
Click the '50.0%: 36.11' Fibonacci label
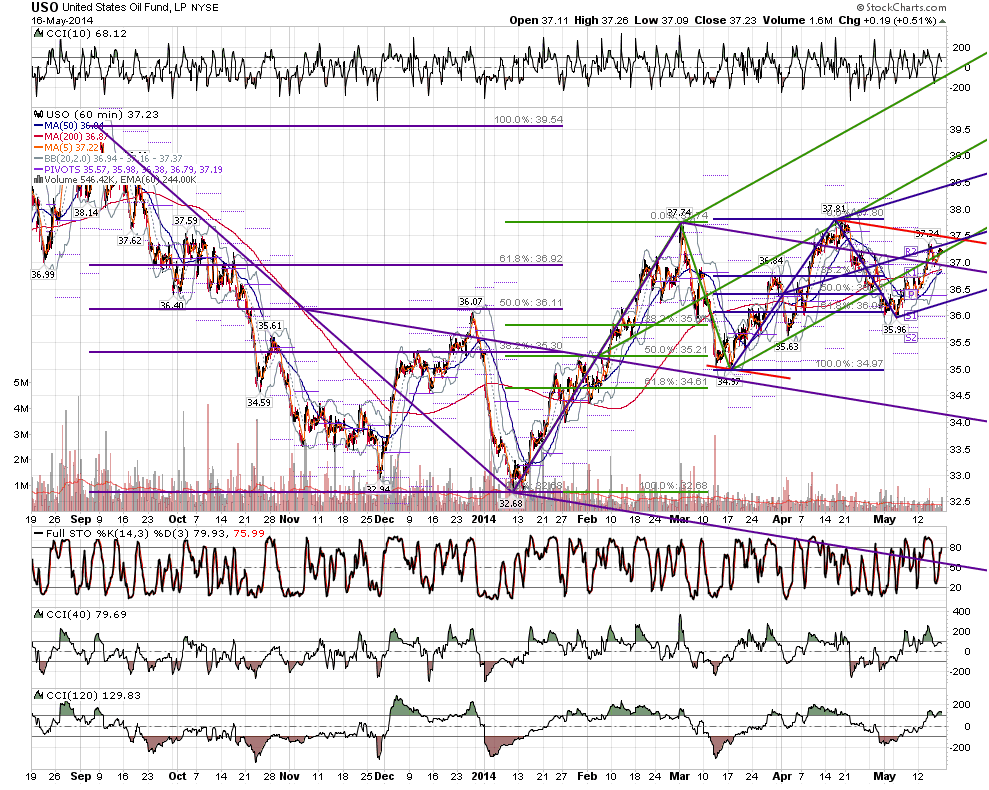coord(530,302)
